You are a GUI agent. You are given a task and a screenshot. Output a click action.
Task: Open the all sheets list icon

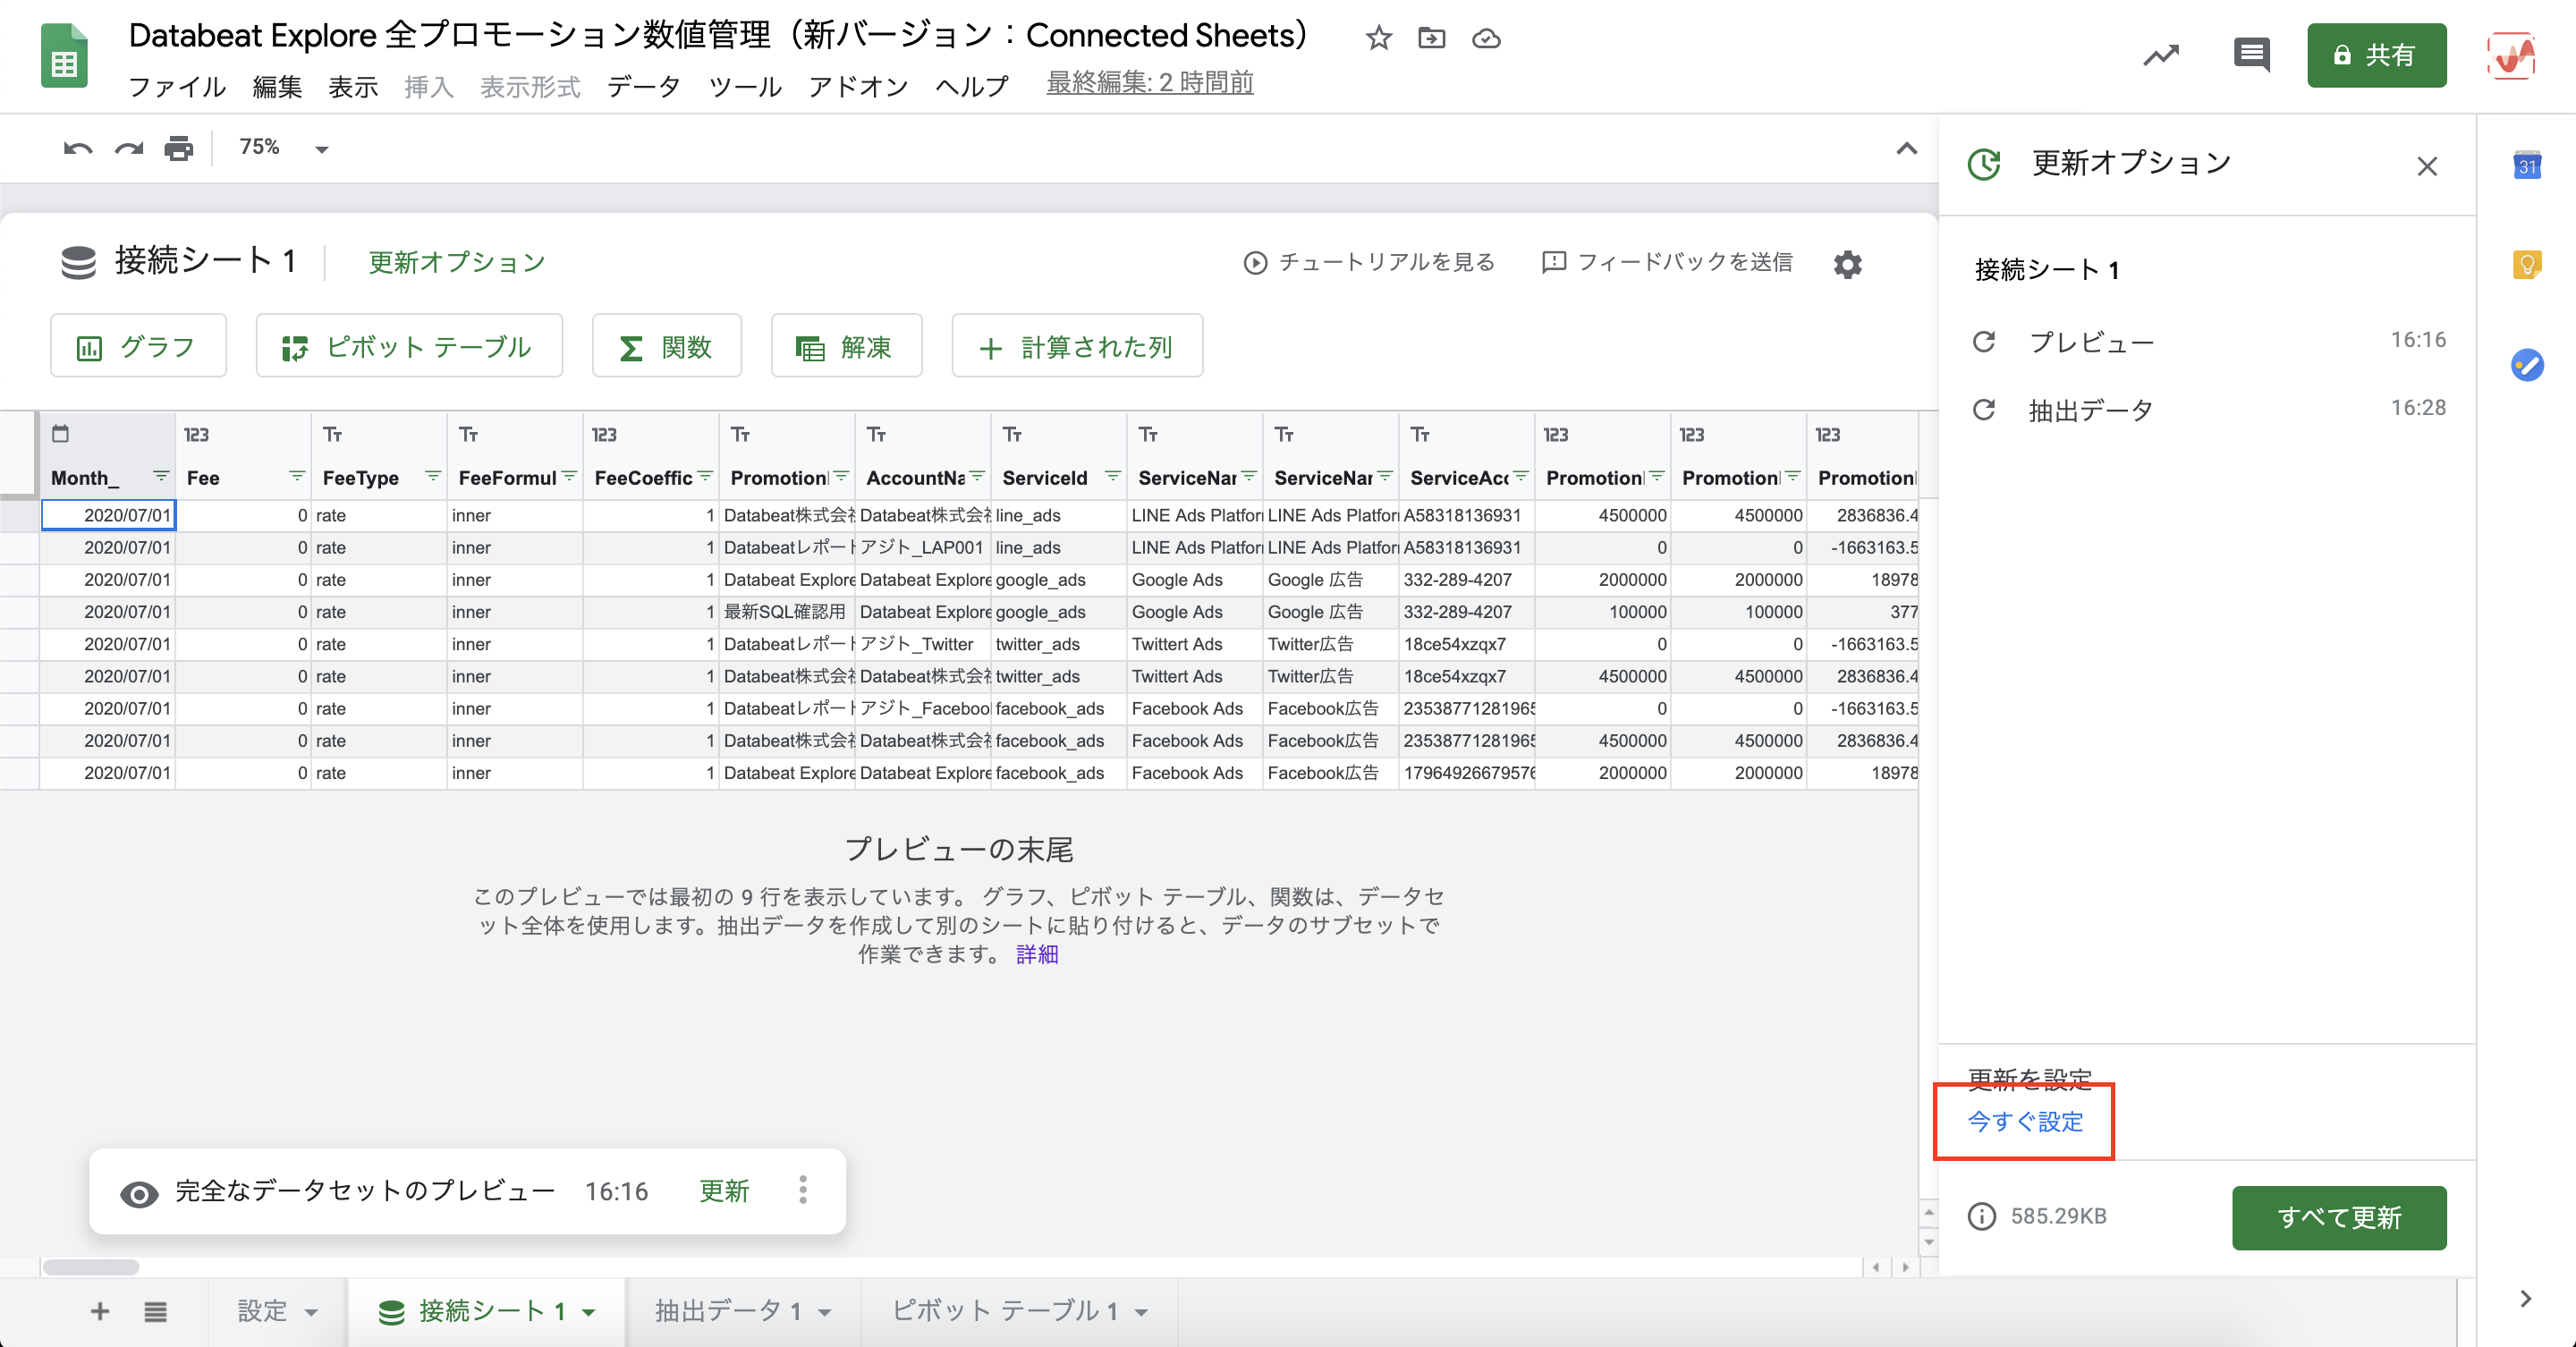click(155, 1311)
